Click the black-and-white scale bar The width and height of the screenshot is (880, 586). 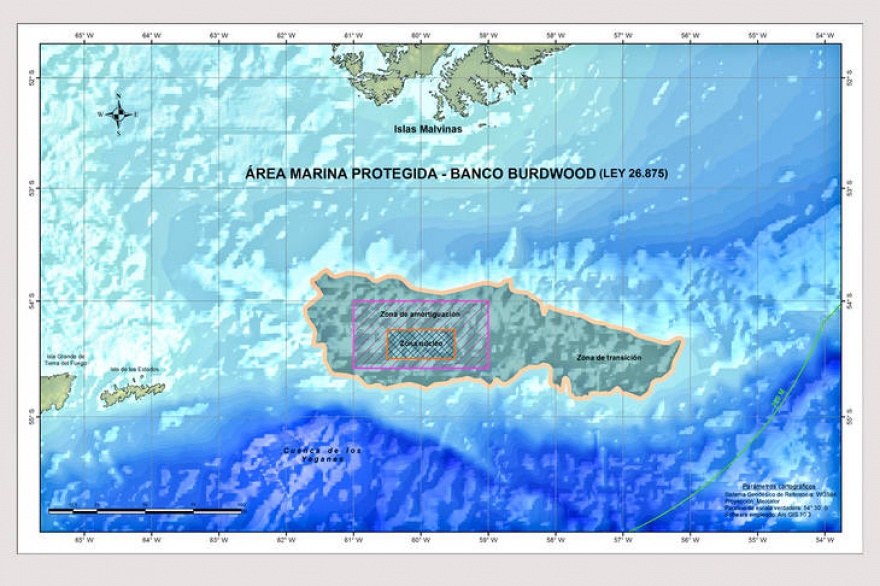(x=146, y=511)
